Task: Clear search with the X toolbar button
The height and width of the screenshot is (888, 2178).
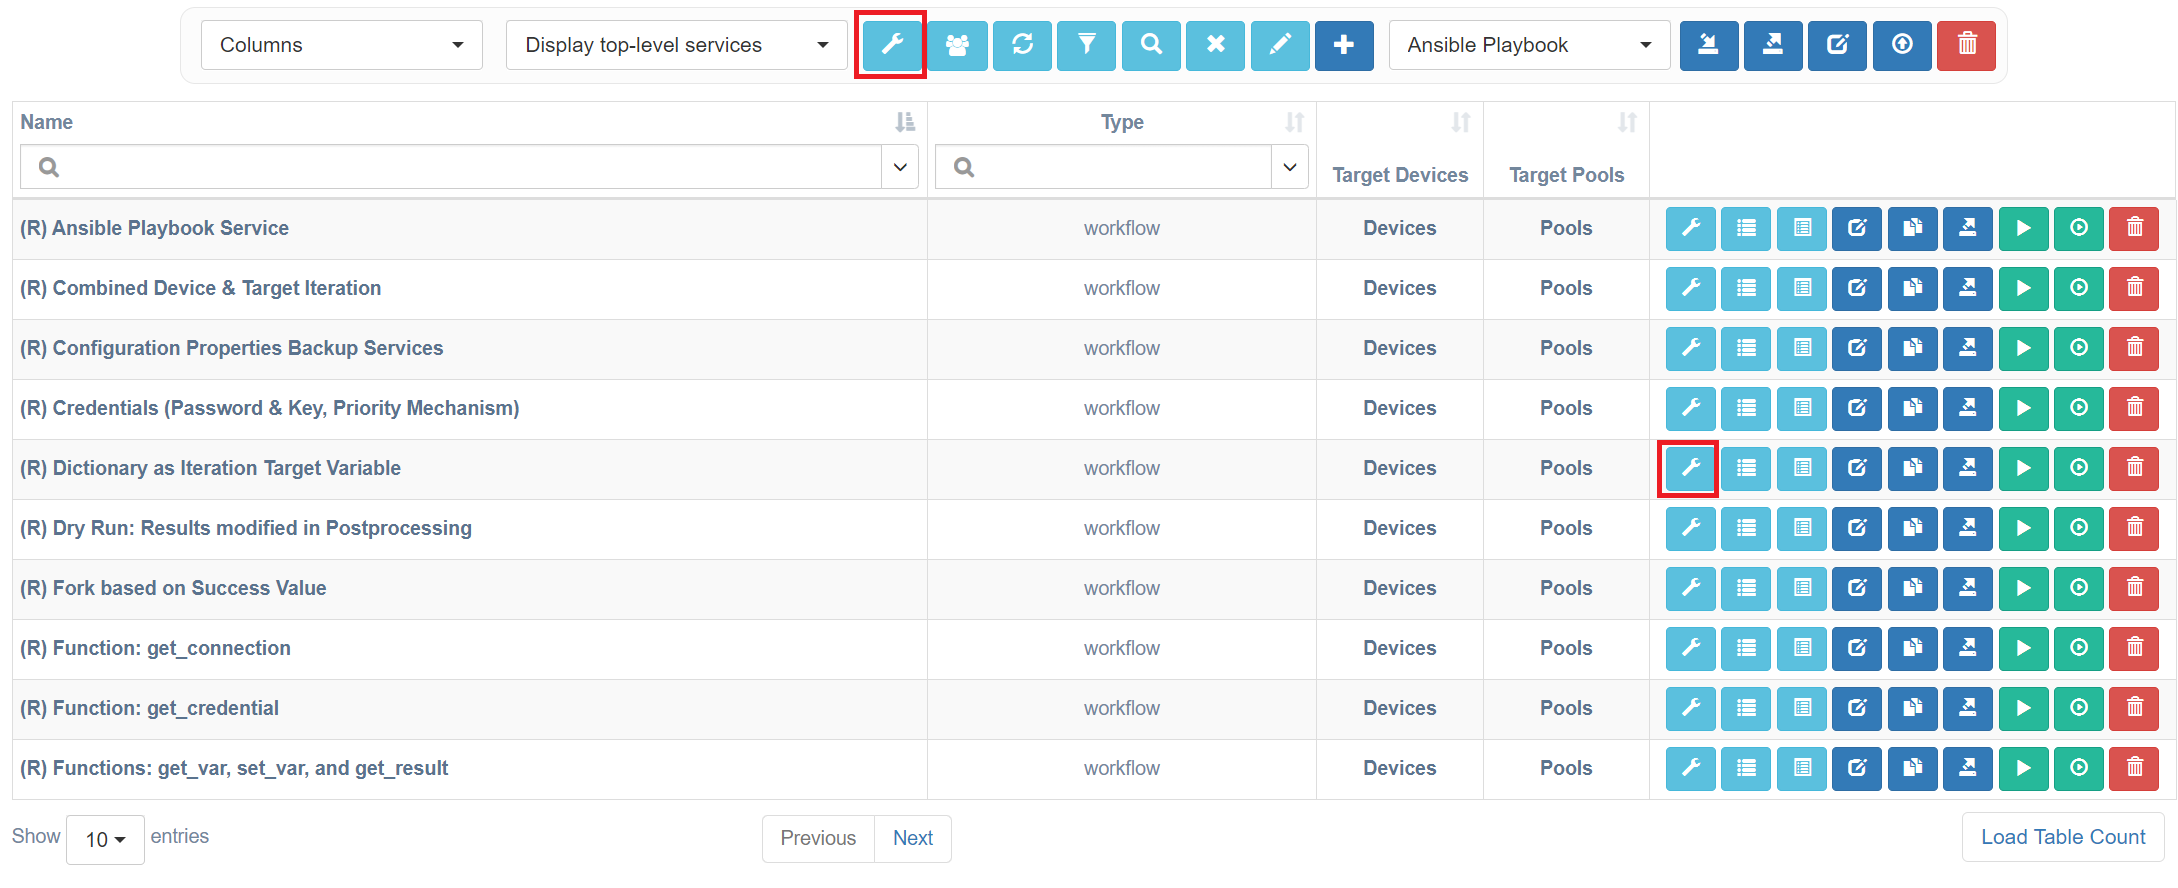Action: pos(1215,45)
